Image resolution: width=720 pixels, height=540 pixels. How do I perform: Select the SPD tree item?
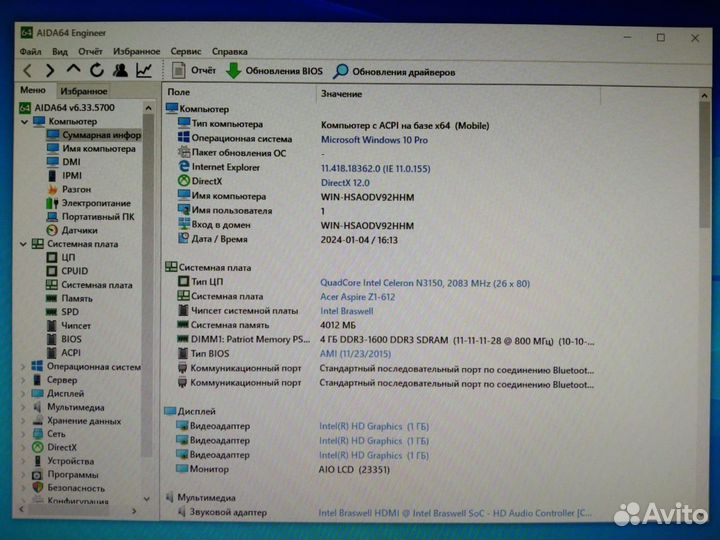coord(63,312)
